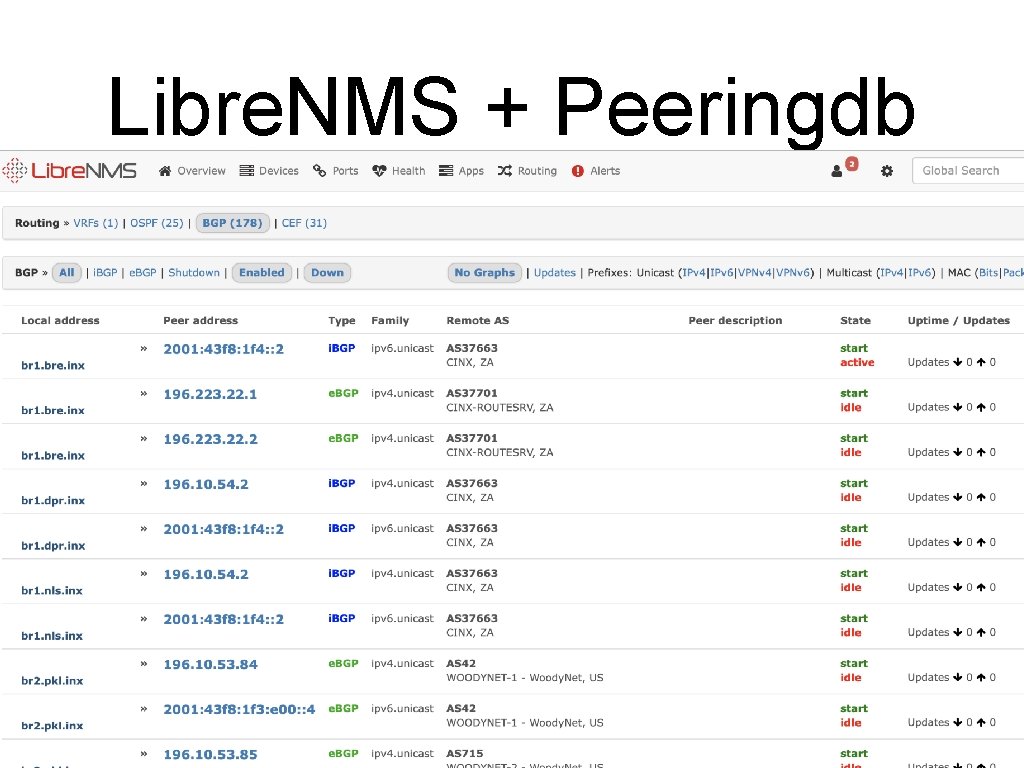The height and width of the screenshot is (768, 1024).
Task: Click AS37701 in the 196.223.22.1 row
Action: [x=472, y=393]
